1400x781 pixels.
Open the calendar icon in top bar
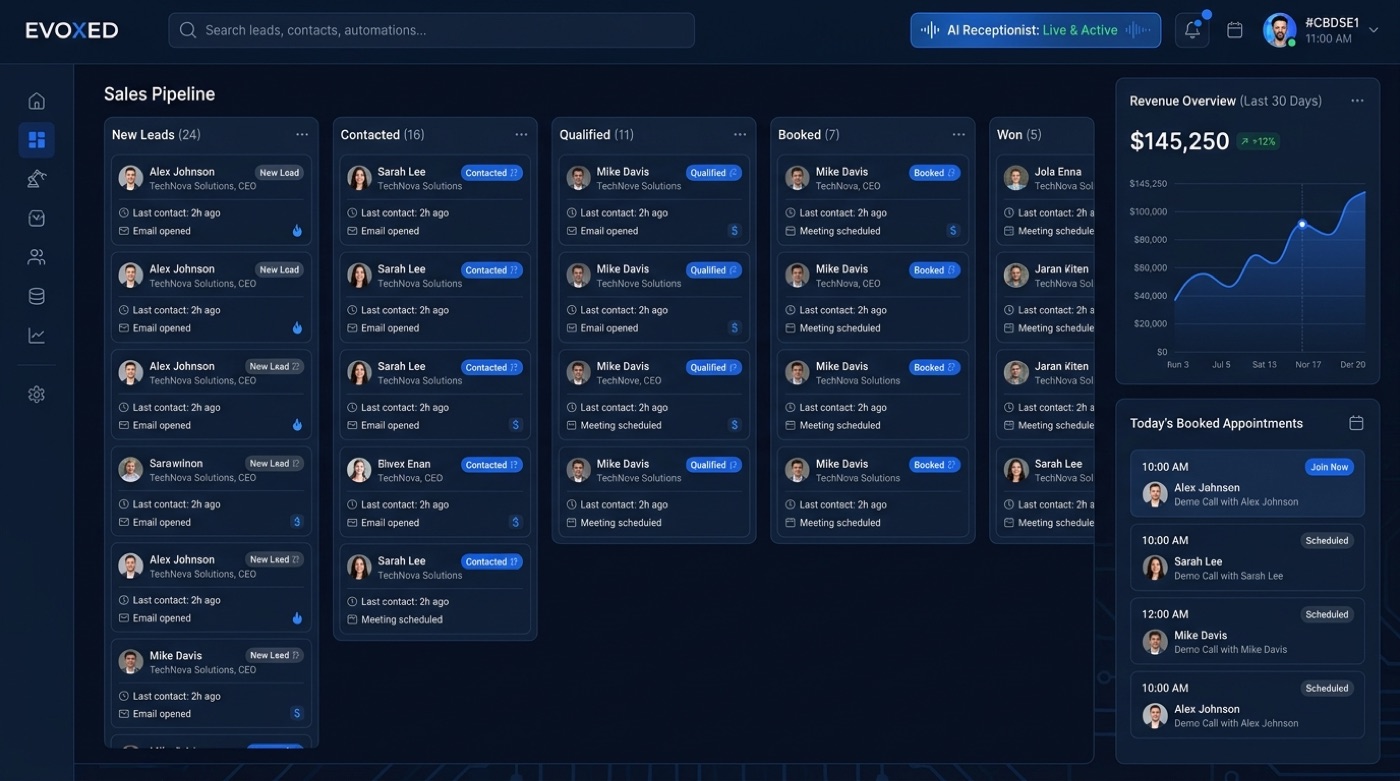[1235, 30]
